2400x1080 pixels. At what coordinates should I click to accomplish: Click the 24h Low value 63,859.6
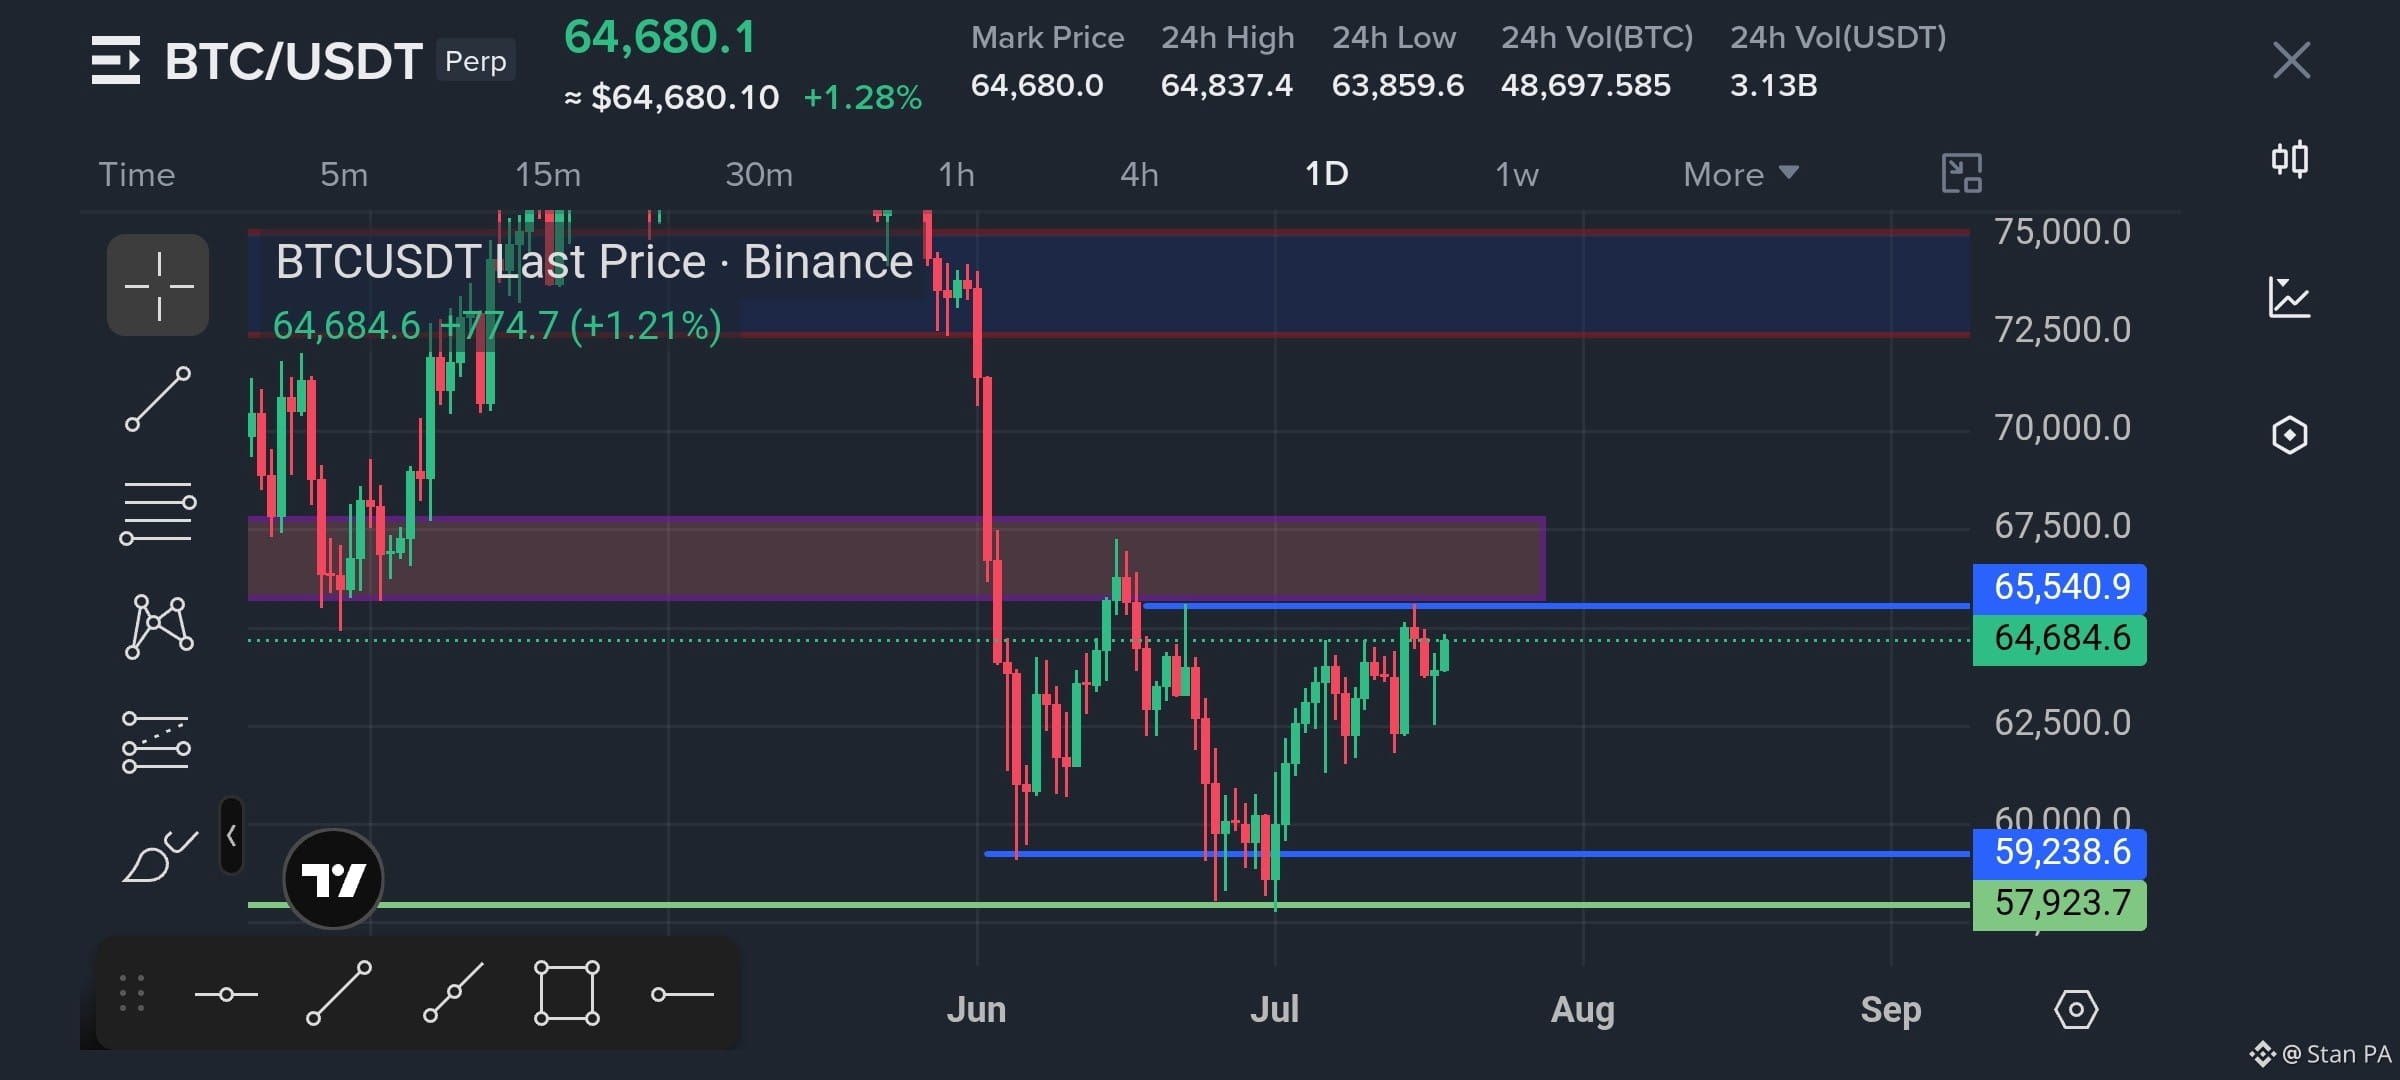pos(1398,85)
